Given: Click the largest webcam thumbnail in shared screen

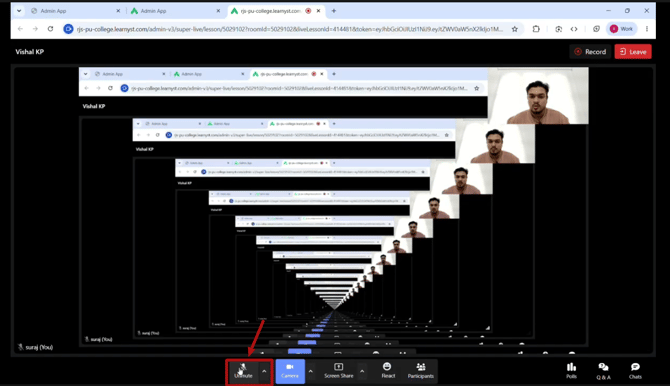Looking at the screenshot, I should pyautogui.click(x=538, y=96).
